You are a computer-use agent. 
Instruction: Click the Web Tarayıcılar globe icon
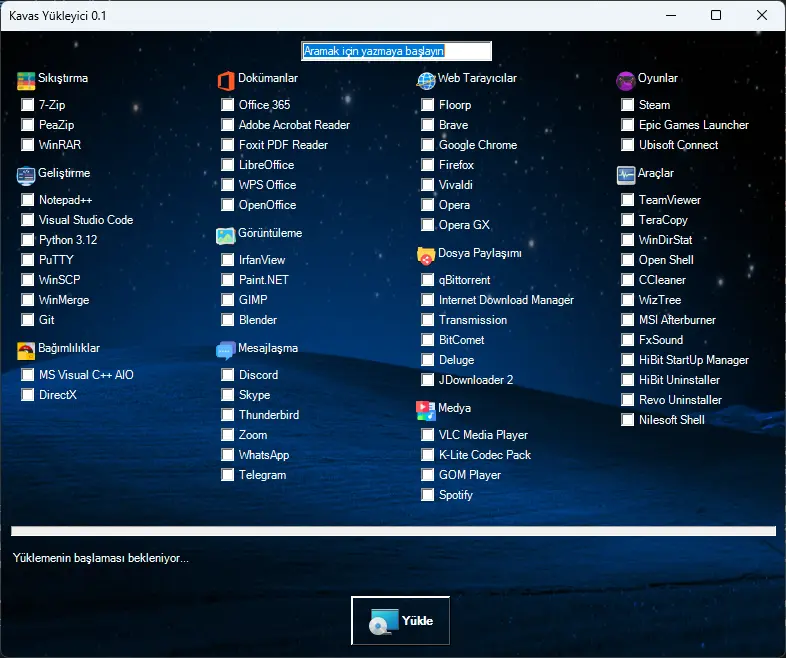[426, 81]
